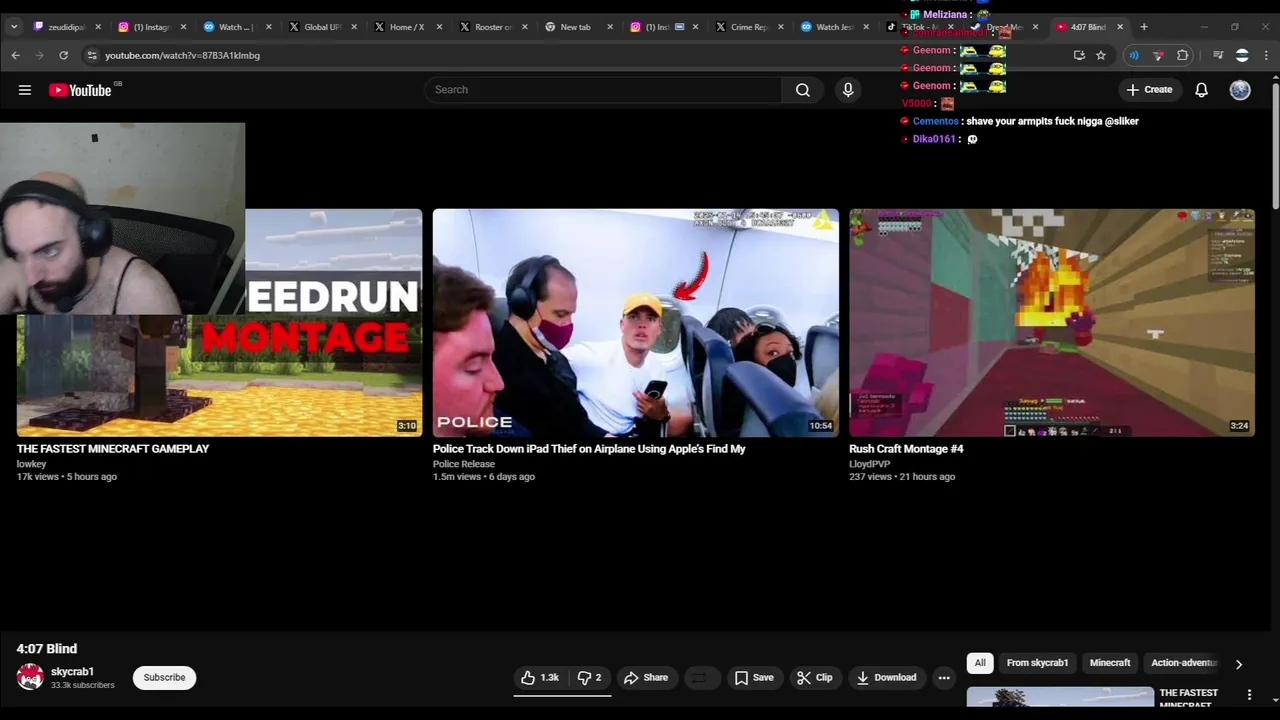Screen dimensions: 1280x720
Task: Click the Create button
Action: pos(1149,90)
